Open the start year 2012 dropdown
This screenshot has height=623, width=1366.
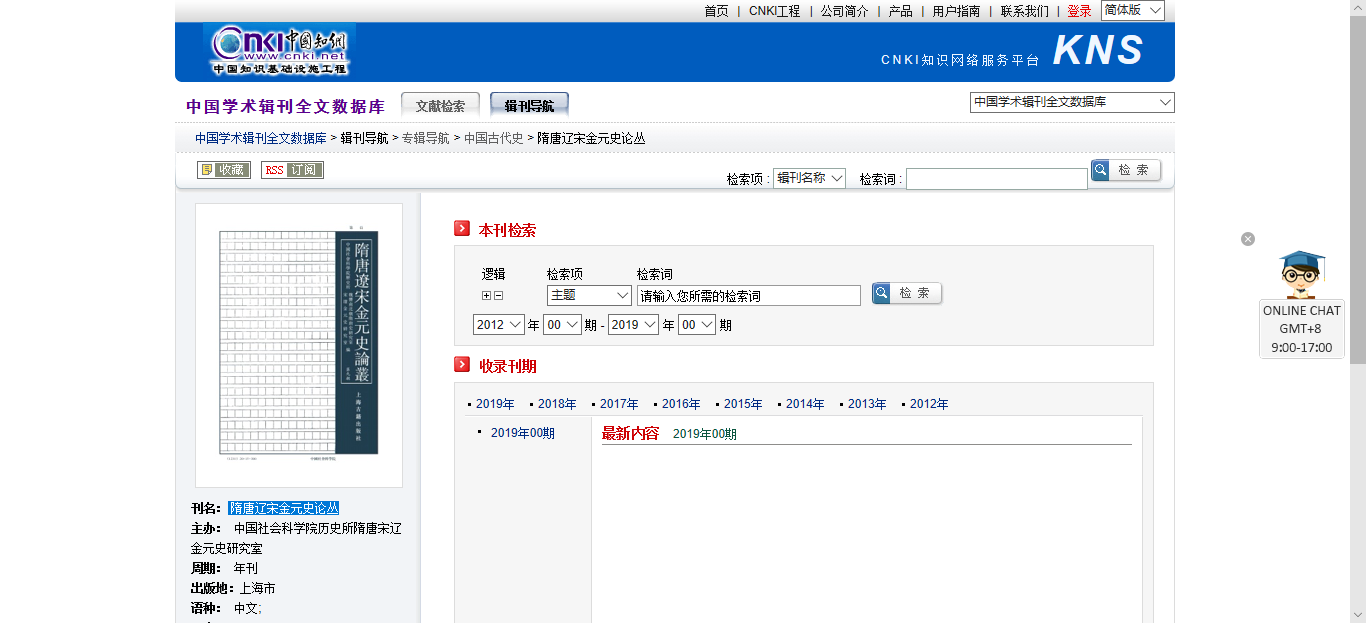[499, 324]
